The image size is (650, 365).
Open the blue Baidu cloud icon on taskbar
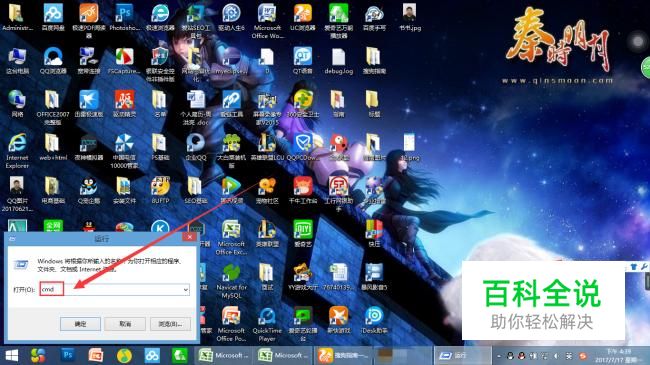tap(152, 355)
